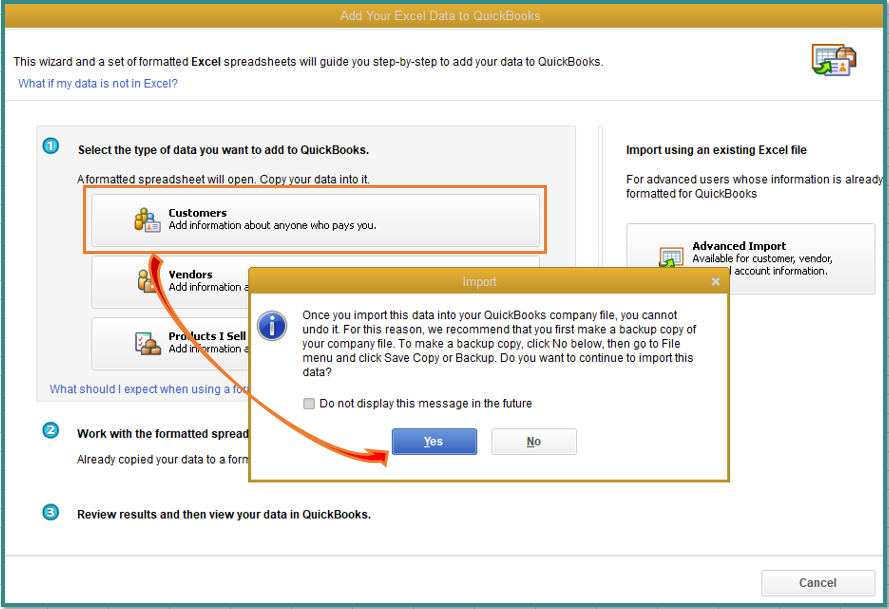
Task: Click the Excel wizard icon at top right
Action: tap(833, 60)
